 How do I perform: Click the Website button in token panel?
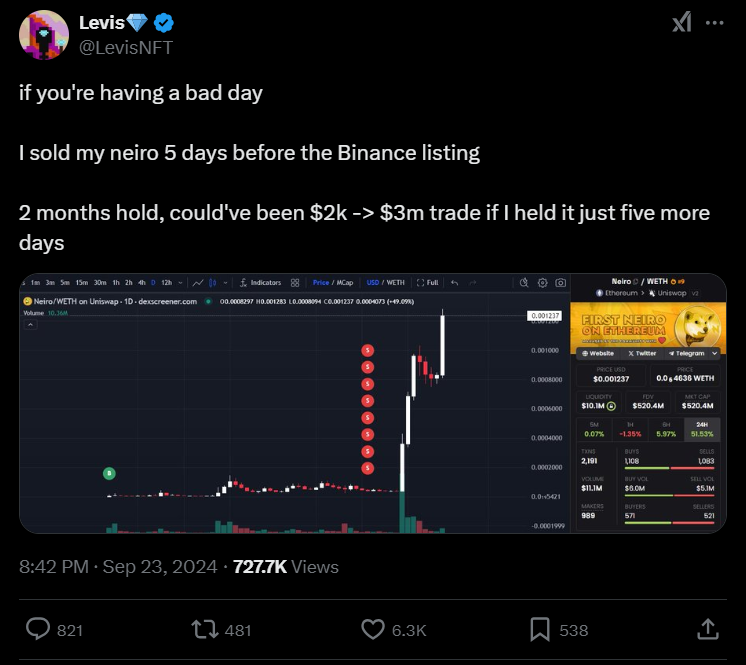click(598, 353)
